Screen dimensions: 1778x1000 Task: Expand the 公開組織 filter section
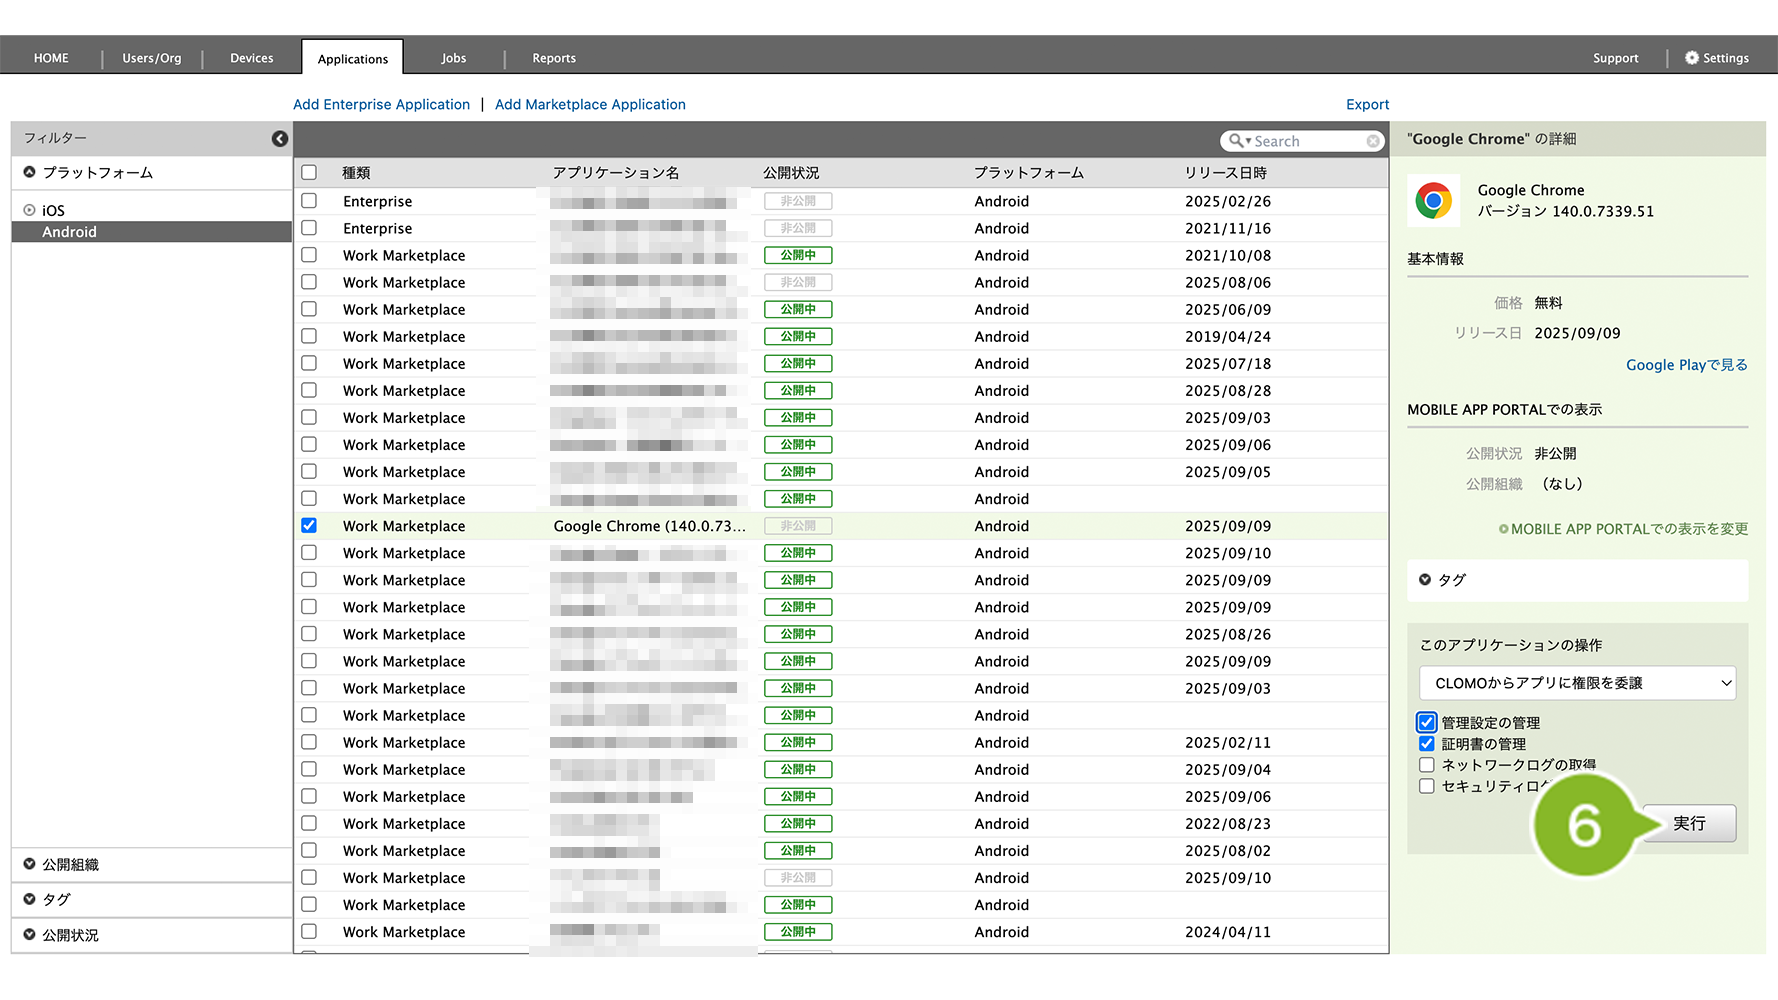pos(30,864)
